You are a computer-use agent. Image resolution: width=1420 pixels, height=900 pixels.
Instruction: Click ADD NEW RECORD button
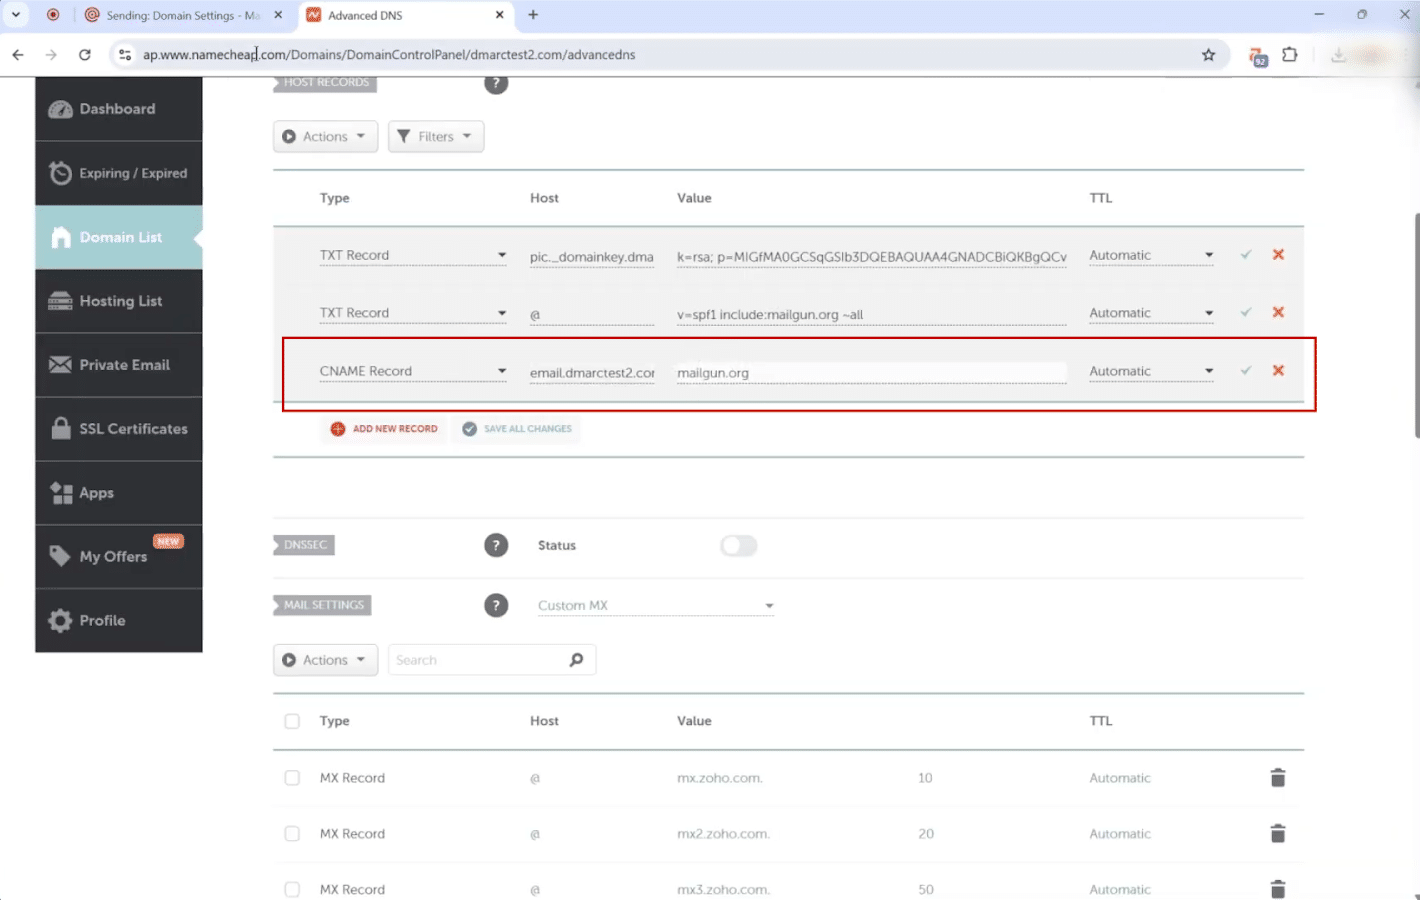tap(385, 429)
